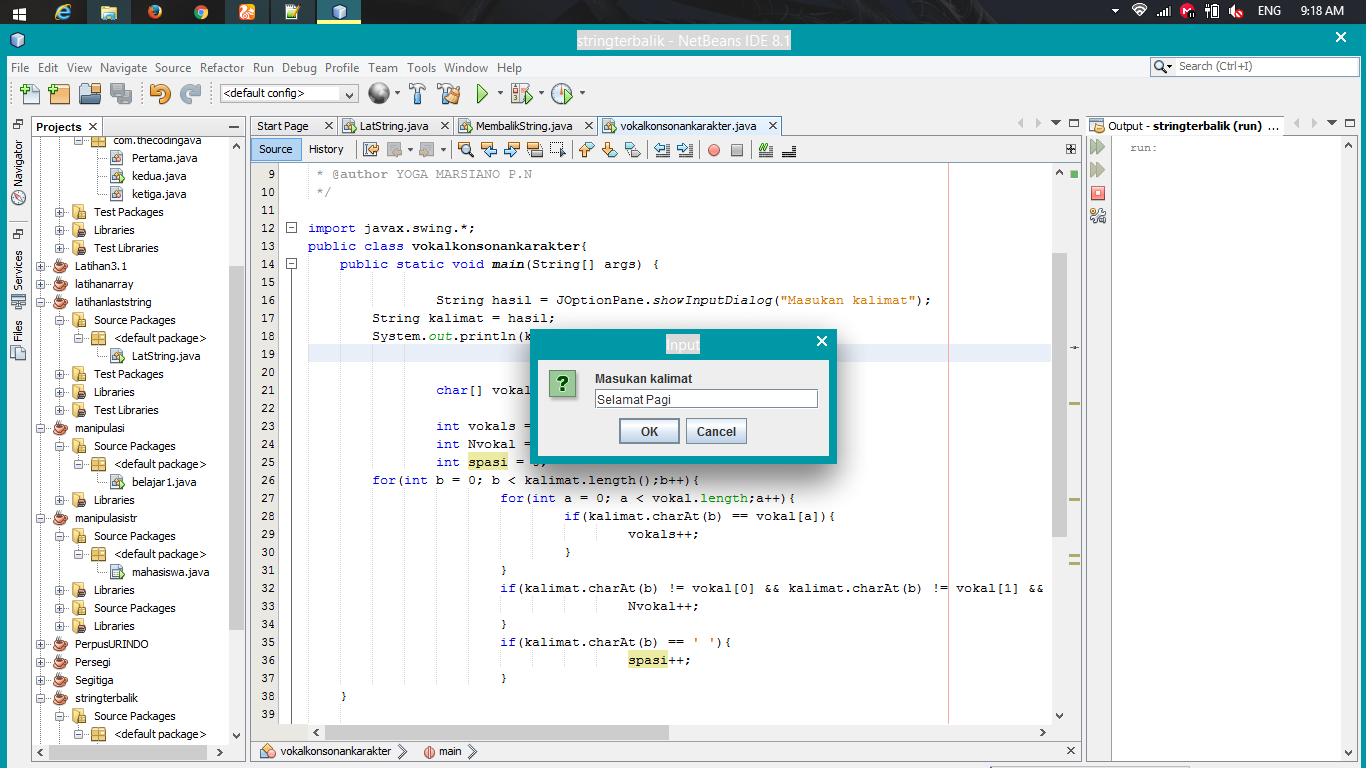Viewport: 1366px width, 768px height.
Task: Open the Profile Project dropdown arrow
Action: coord(582,94)
